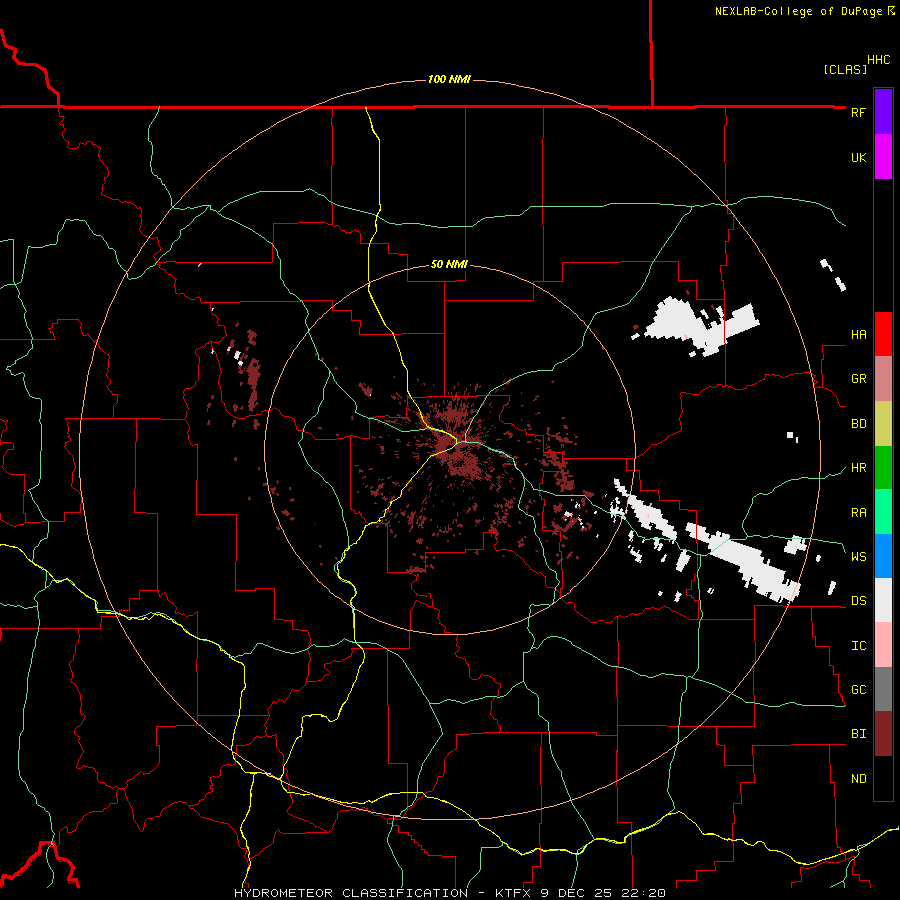Click the '100 NMI' range ring label
This screenshot has width=900, height=900.
449,79
